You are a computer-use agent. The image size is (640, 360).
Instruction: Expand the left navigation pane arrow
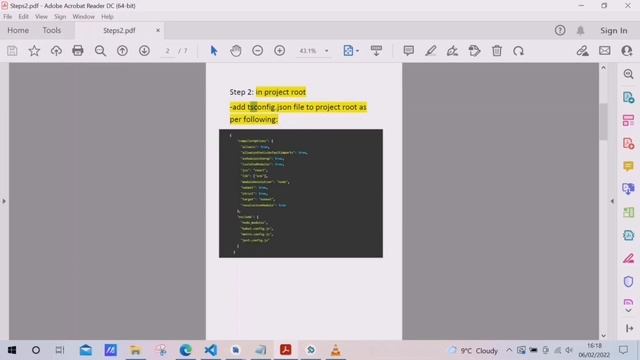point(4,201)
